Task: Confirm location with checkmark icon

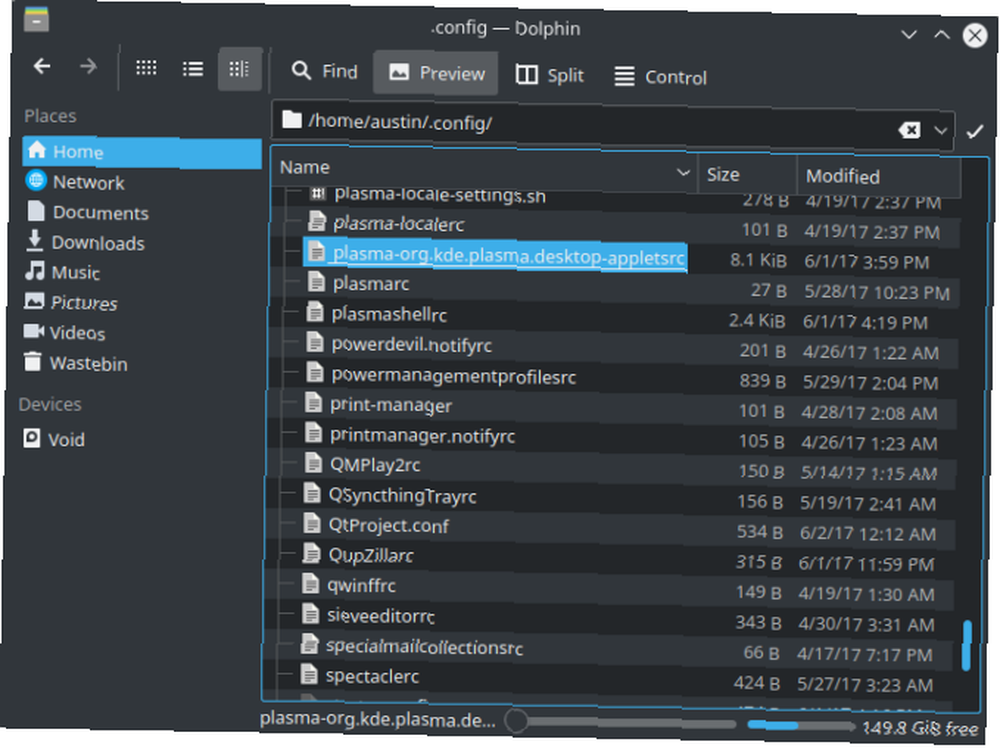Action: pos(974,131)
